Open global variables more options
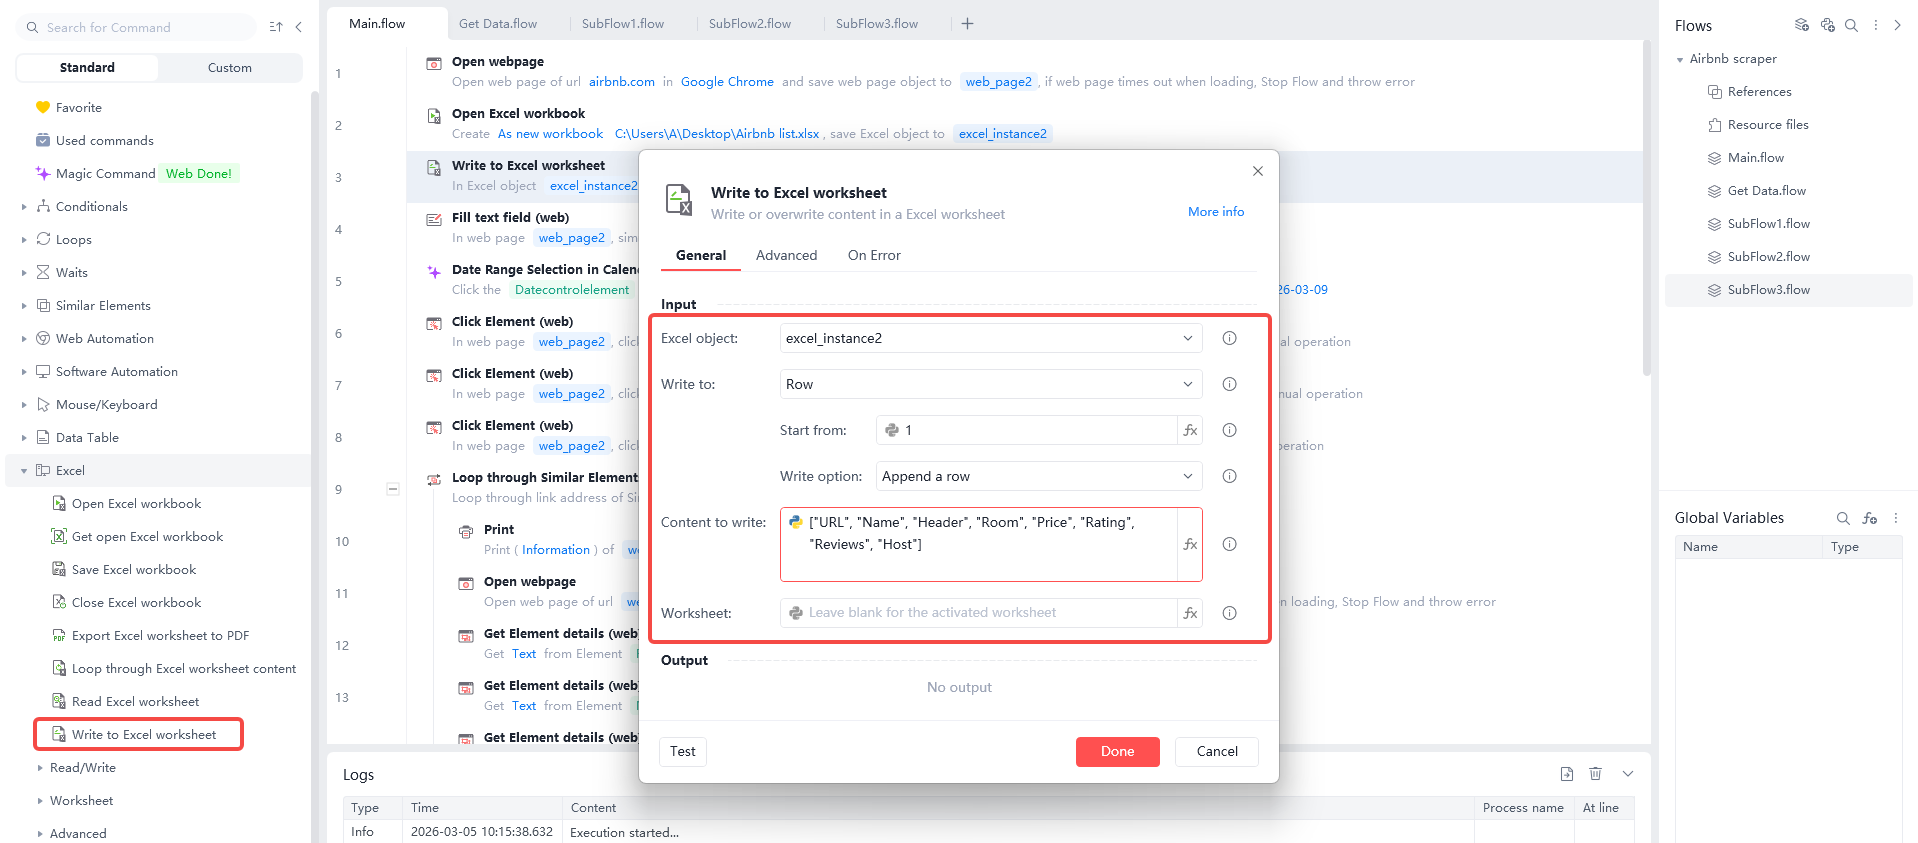This screenshot has height=843, width=1918. pyautogui.click(x=1895, y=518)
